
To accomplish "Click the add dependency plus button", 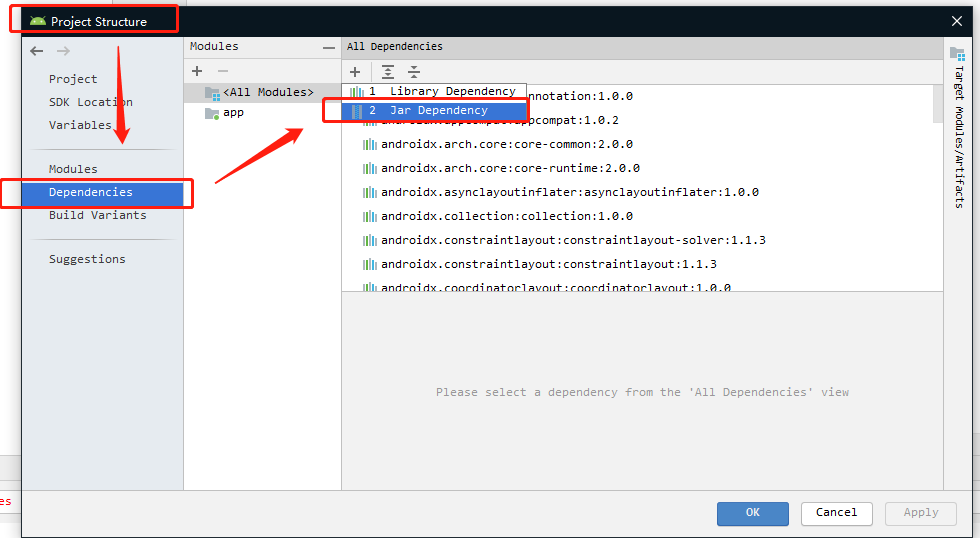I will pyautogui.click(x=355, y=72).
